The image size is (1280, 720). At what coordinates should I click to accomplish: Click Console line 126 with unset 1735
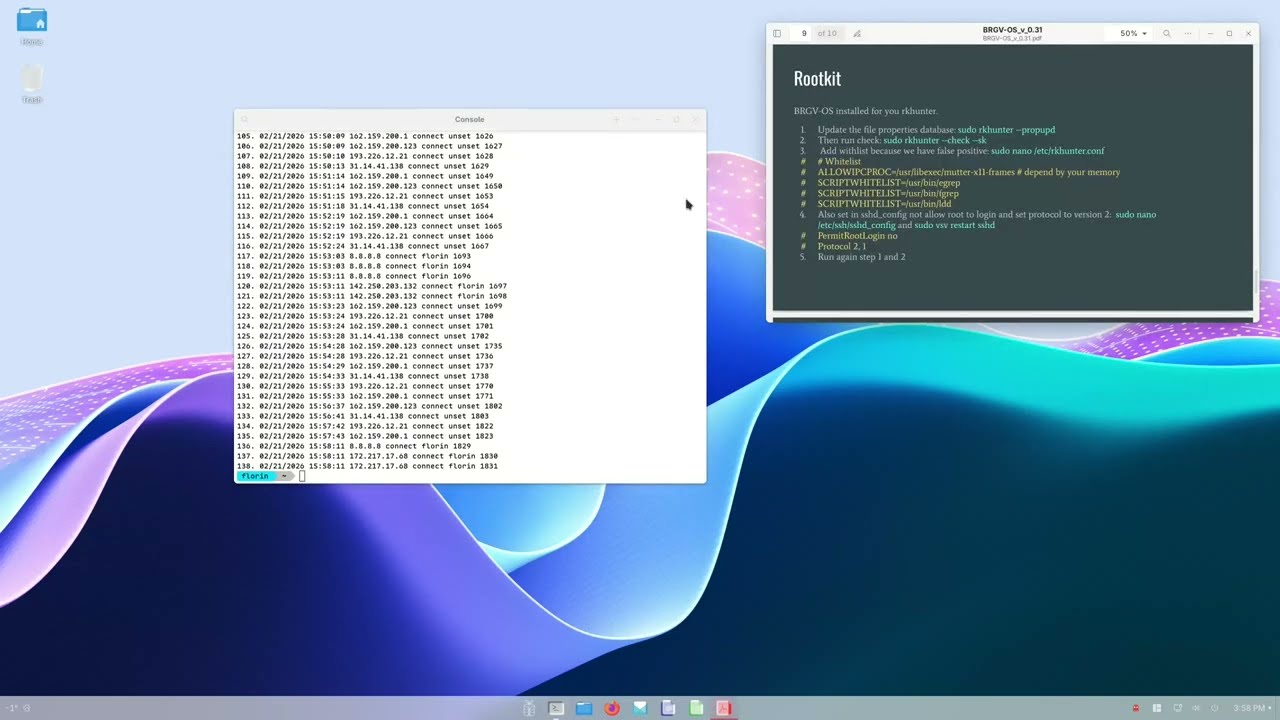coord(369,346)
